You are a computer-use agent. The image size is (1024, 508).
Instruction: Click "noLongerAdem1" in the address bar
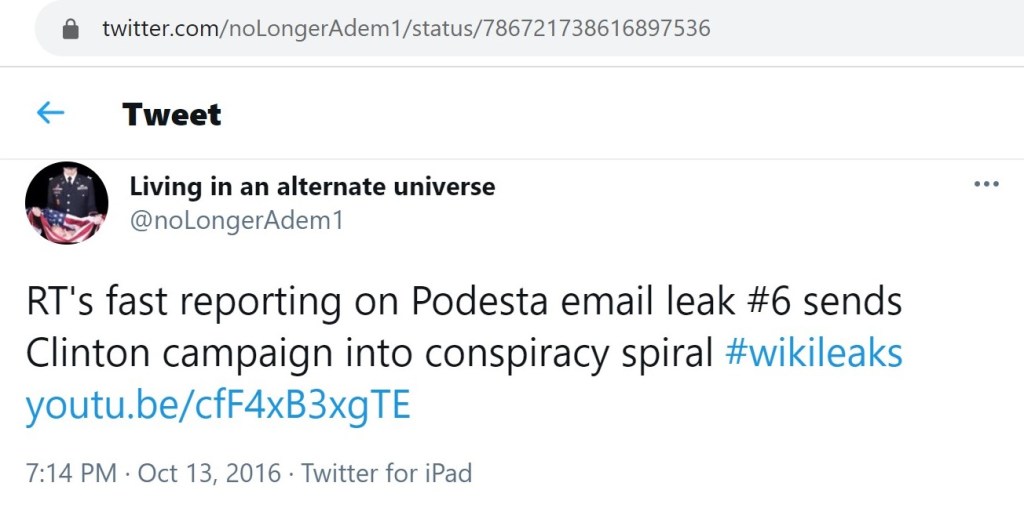click(313, 29)
